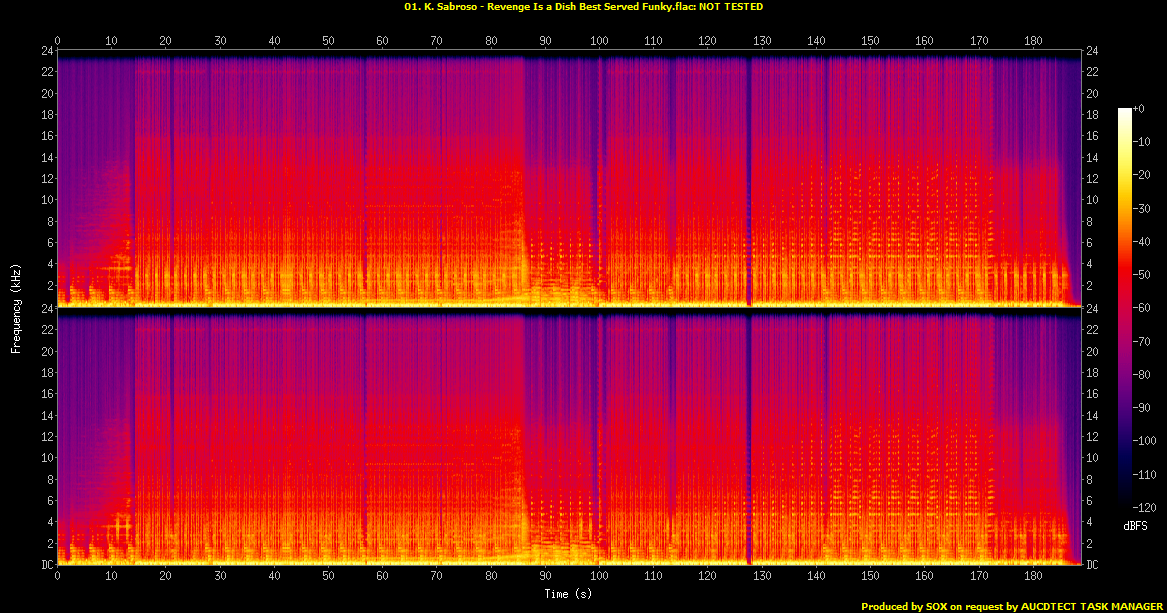Click the 'DC' label at bottom left
This screenshot has height=613, width=1167.
(x=46, y=565)
